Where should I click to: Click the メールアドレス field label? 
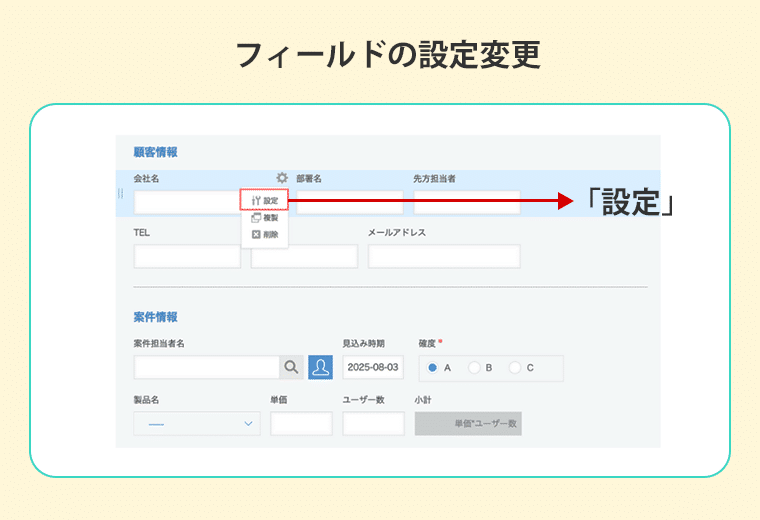point(396,233)
